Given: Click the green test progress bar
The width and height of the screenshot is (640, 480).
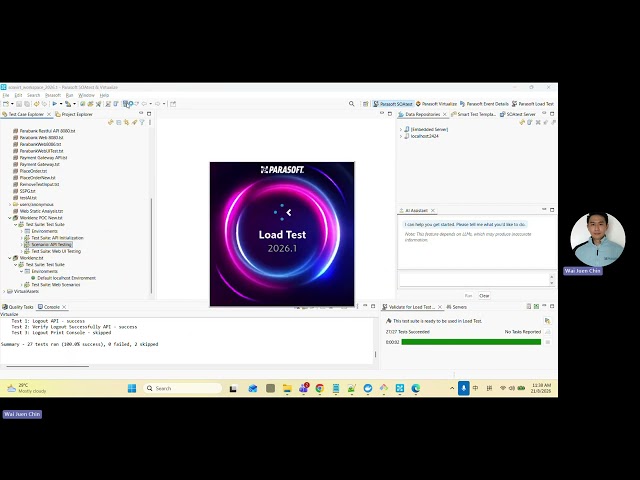Looking at the screenshot, I should pyautogui.click(x=471, y=342).
